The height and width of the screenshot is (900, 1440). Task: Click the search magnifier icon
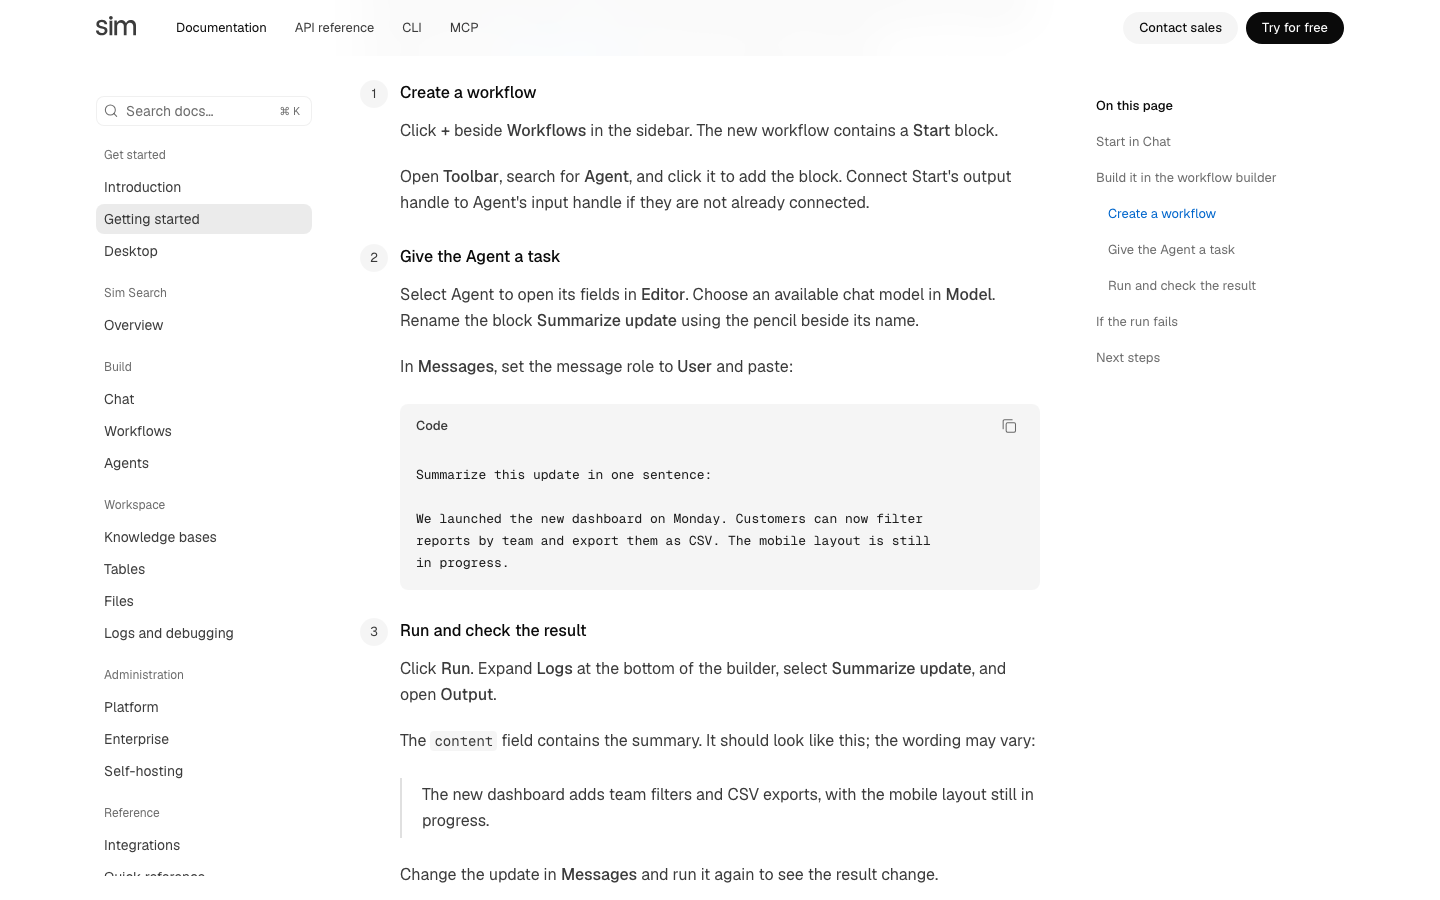(x=112, y=111)
